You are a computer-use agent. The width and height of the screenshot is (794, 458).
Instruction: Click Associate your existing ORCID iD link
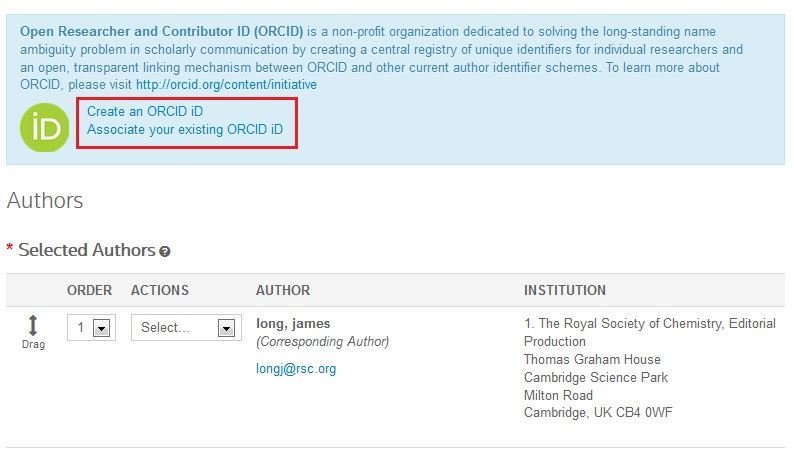click(x=185, y=130)
